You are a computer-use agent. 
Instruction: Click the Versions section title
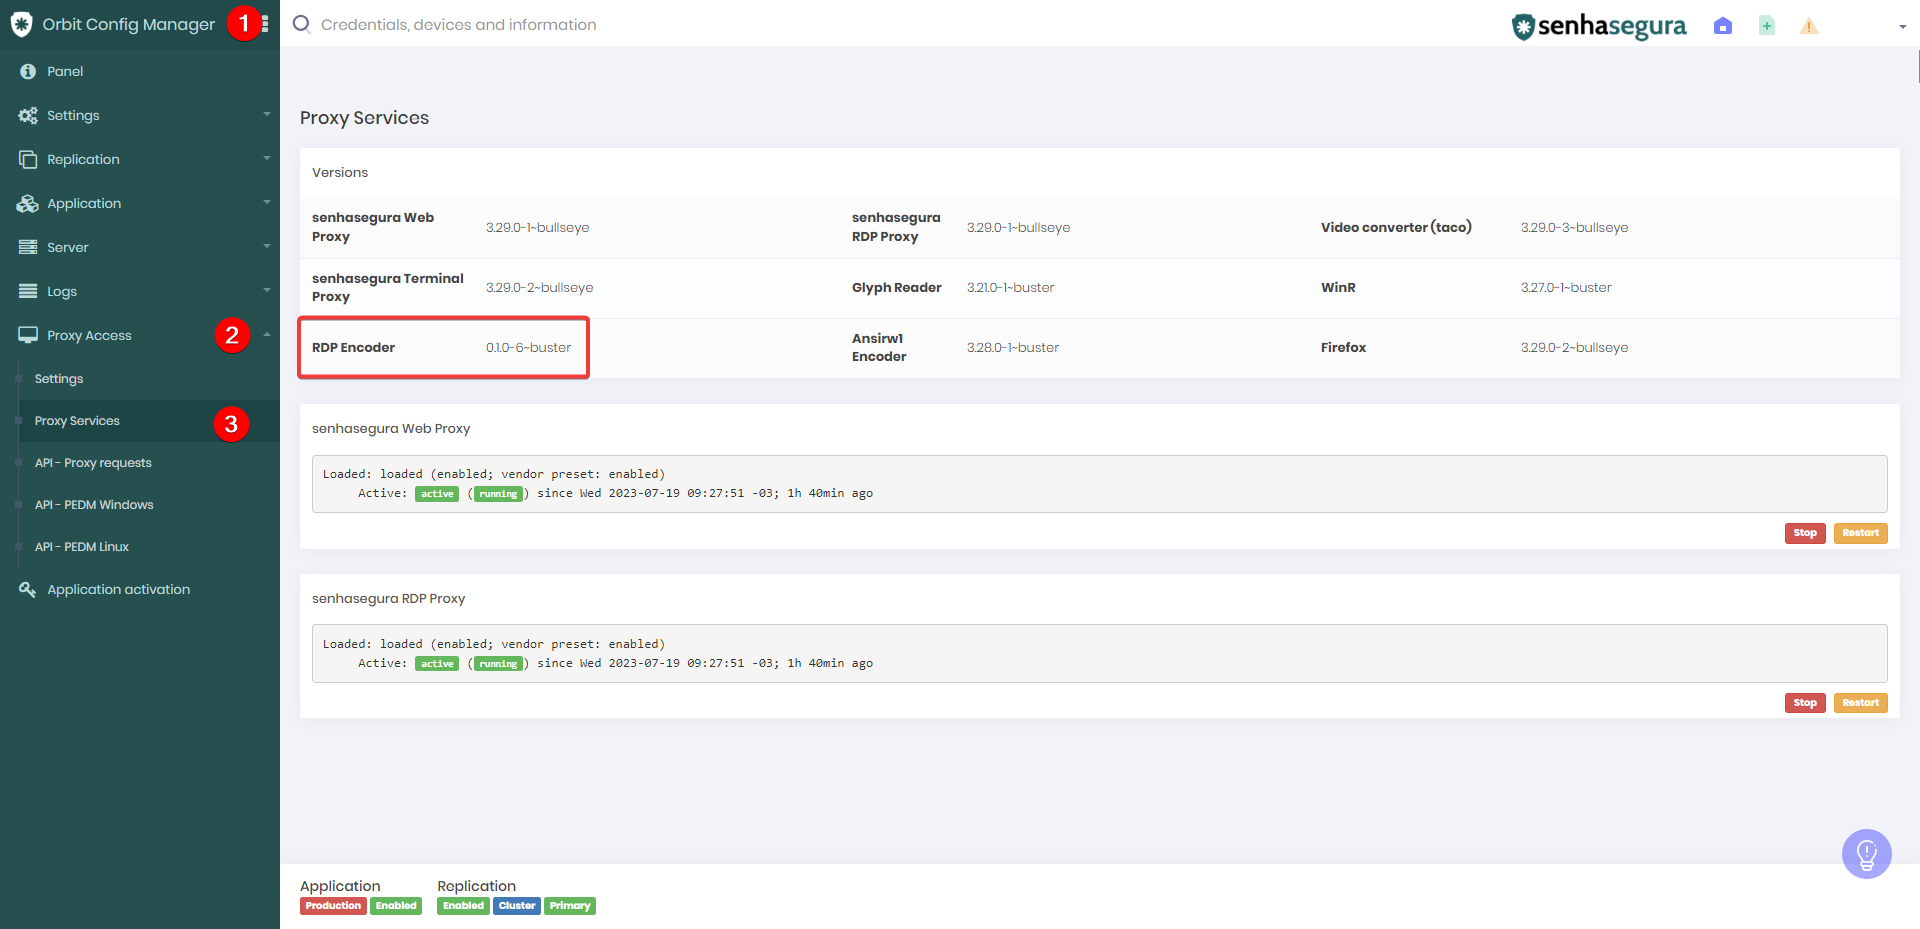coord(340,173)
